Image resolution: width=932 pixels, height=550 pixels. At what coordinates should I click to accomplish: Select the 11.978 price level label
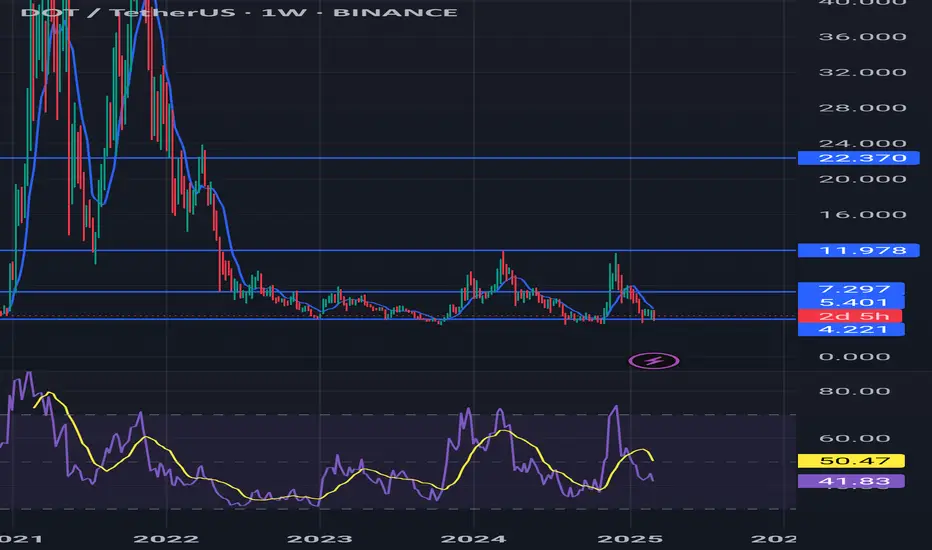858,250
